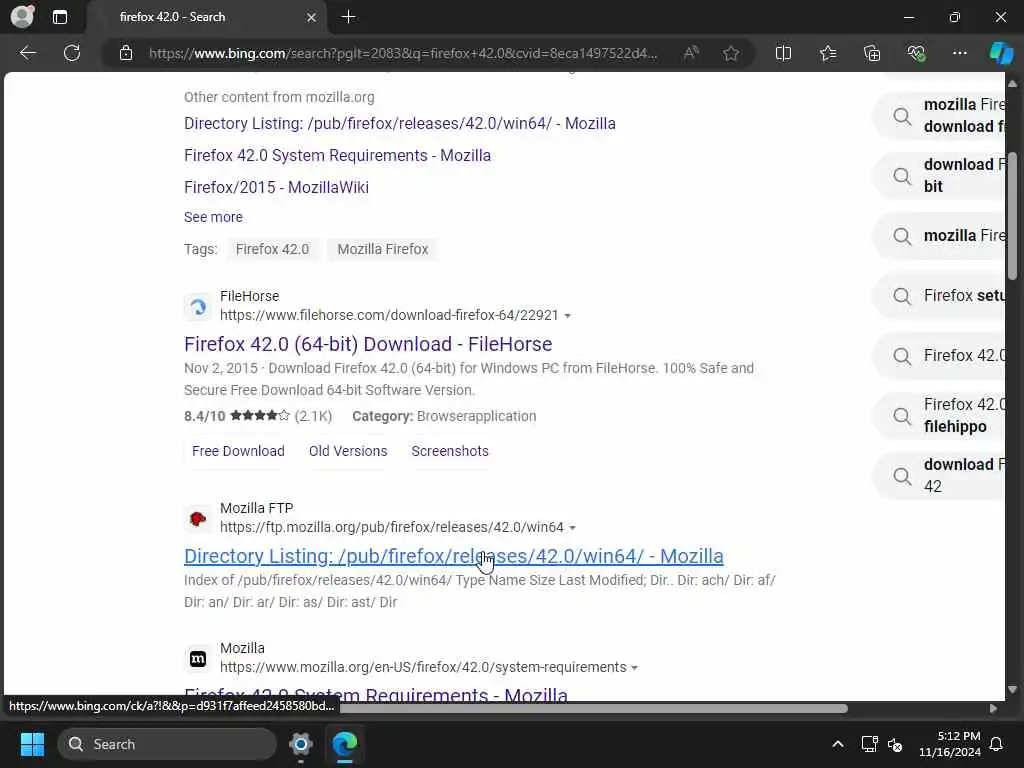Open the muted volume tray icon
Image resolution: width=1024 pixels, height=768 pixels.
895,744
